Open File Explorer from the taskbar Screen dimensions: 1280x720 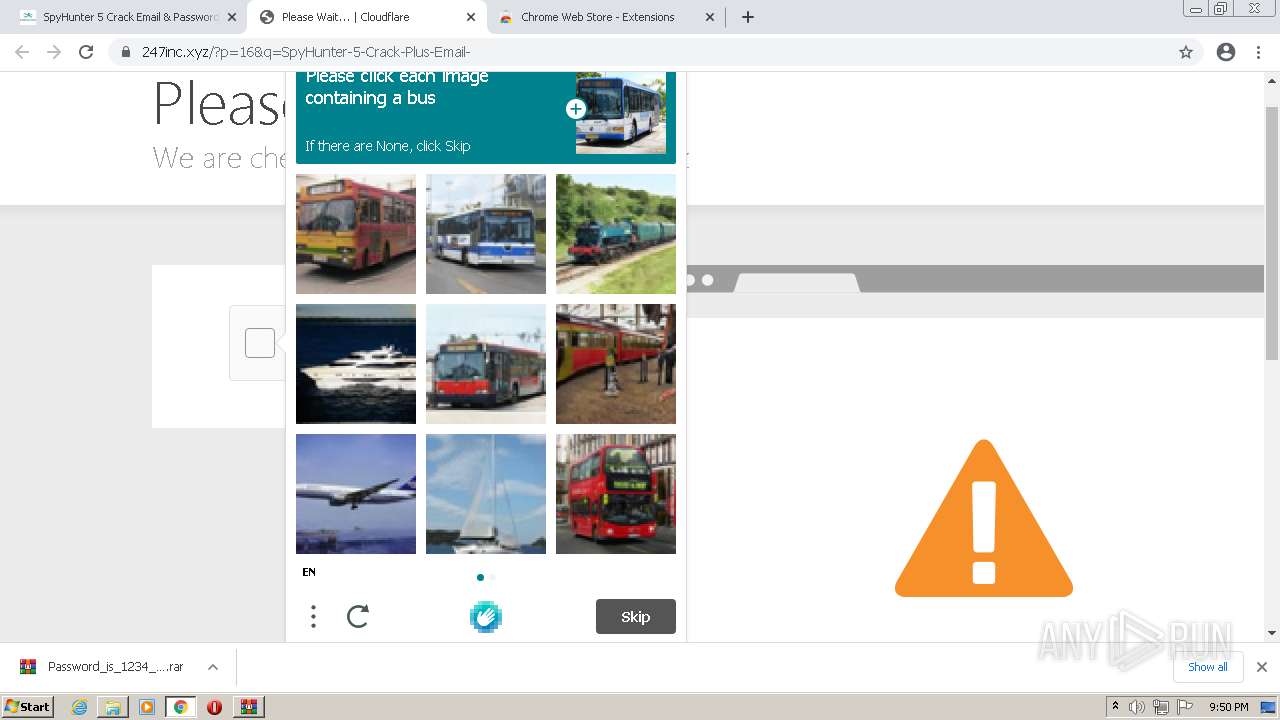tap(113, 707)
